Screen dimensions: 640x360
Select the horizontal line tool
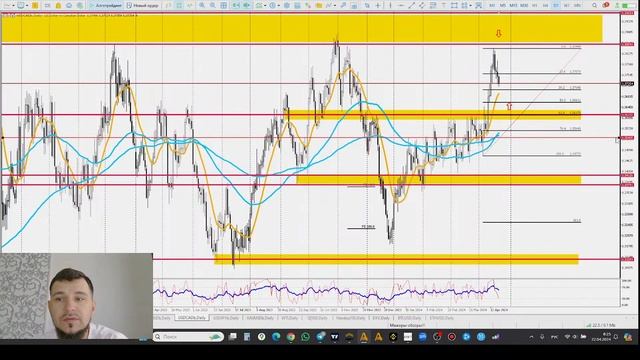[x=402, y=6]
